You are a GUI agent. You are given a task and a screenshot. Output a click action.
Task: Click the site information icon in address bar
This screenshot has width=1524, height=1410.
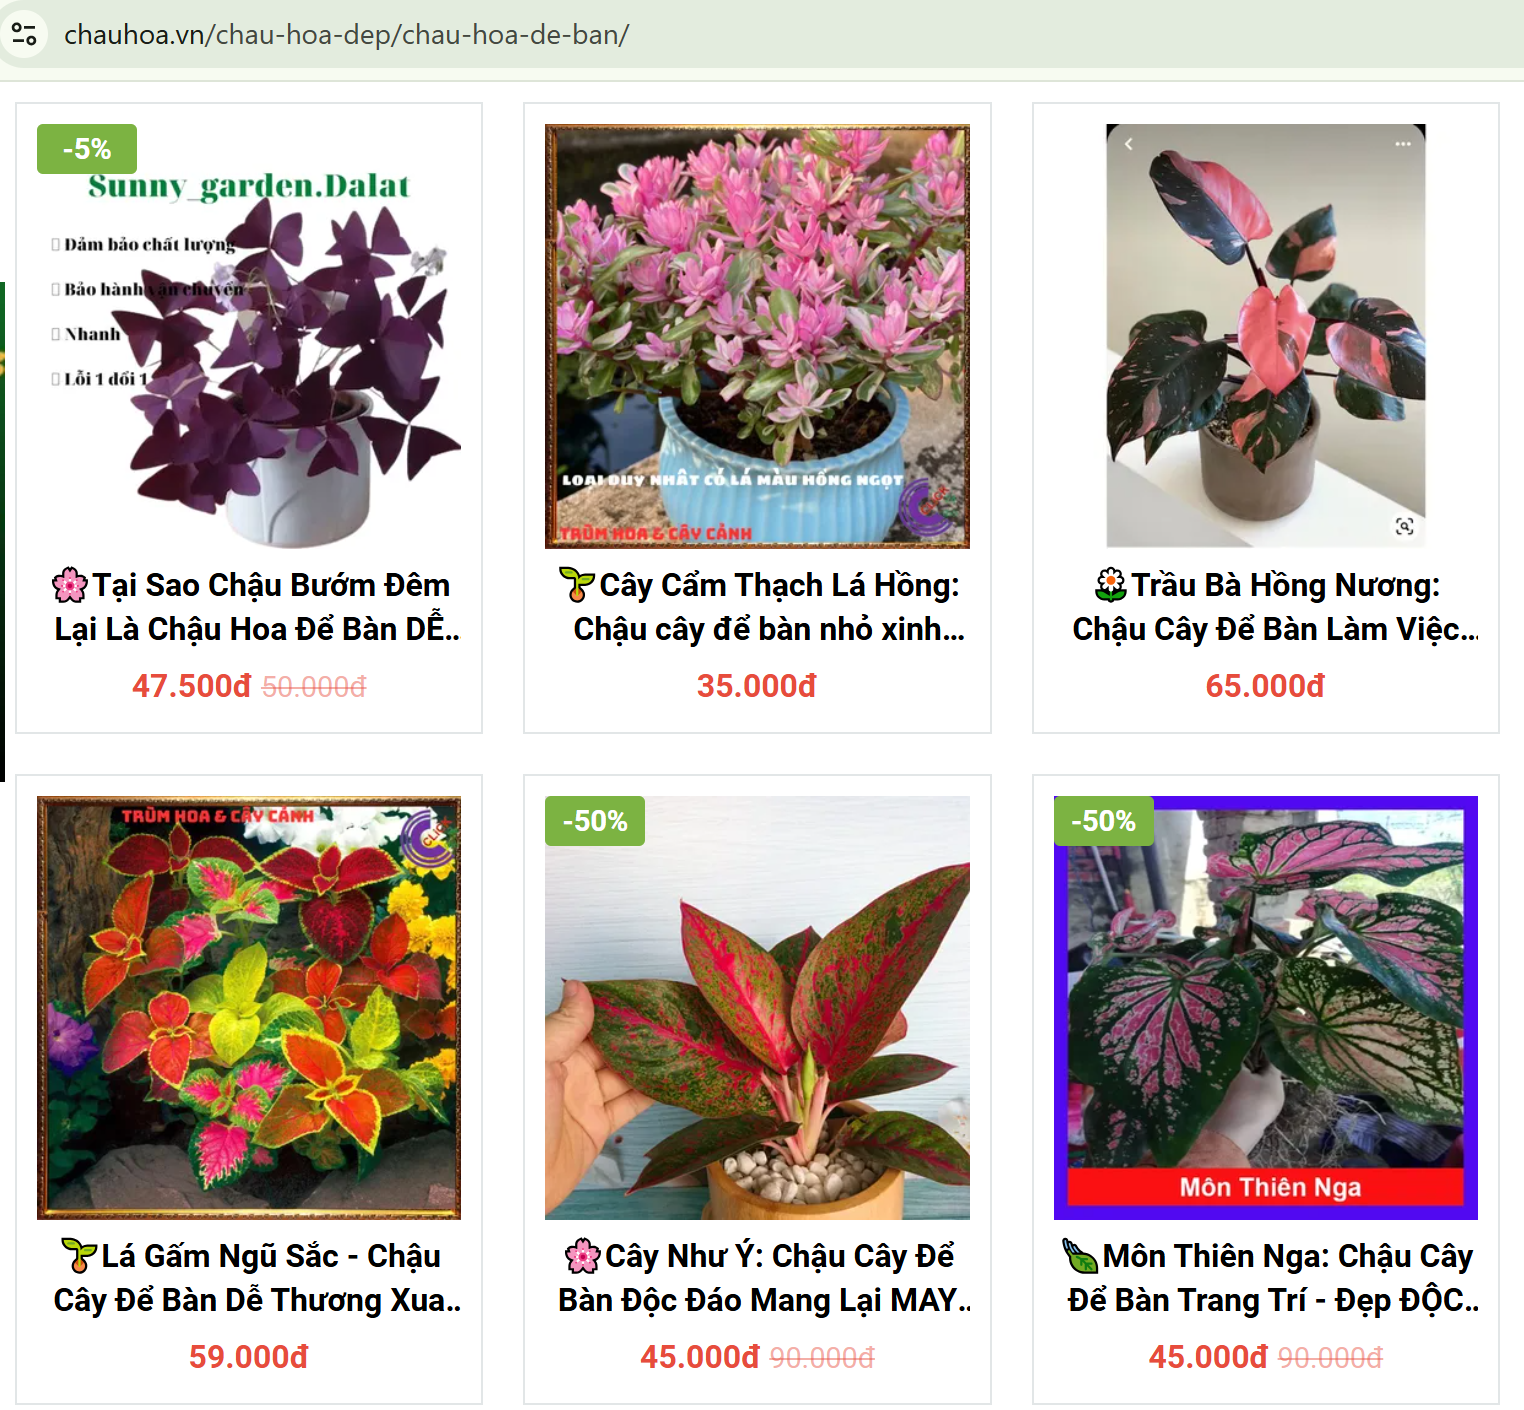click(24, 35)
